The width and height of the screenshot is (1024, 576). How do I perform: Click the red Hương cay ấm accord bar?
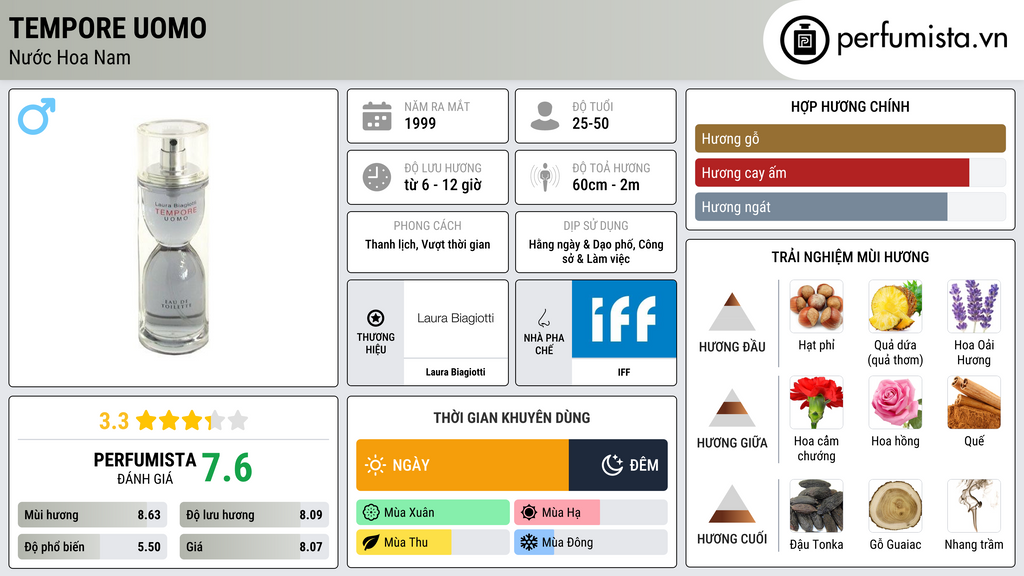[832, 173]
